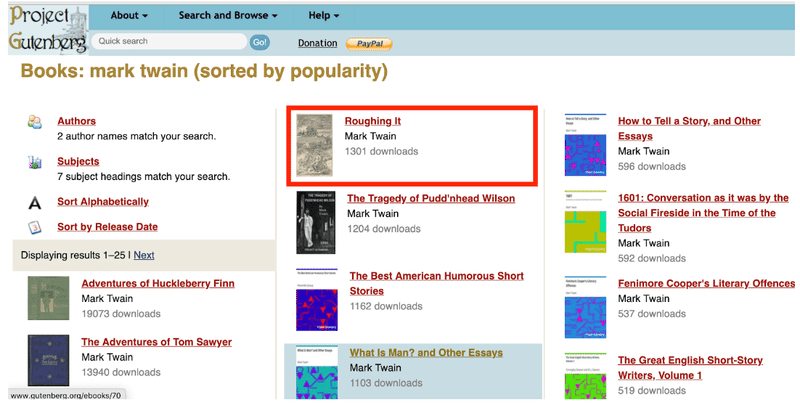Open What Is Man? and Other Essays
The height and width of the screenshot is (405, 800).
pos(426,352)
